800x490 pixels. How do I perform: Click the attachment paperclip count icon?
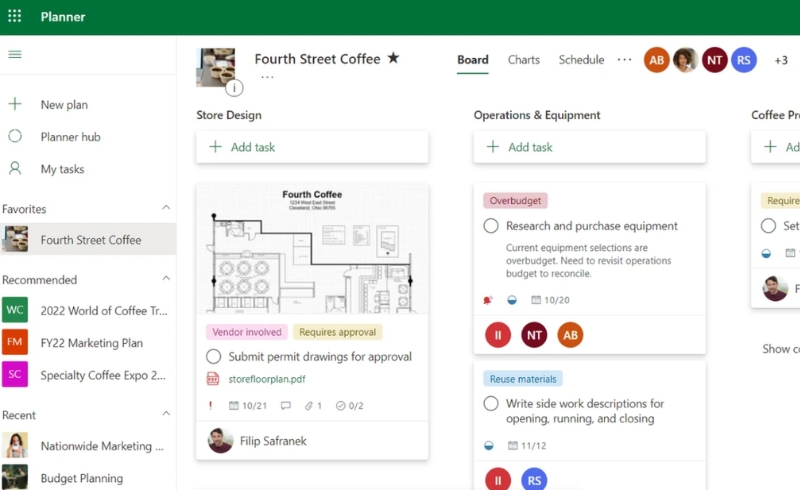click(309, 406)
